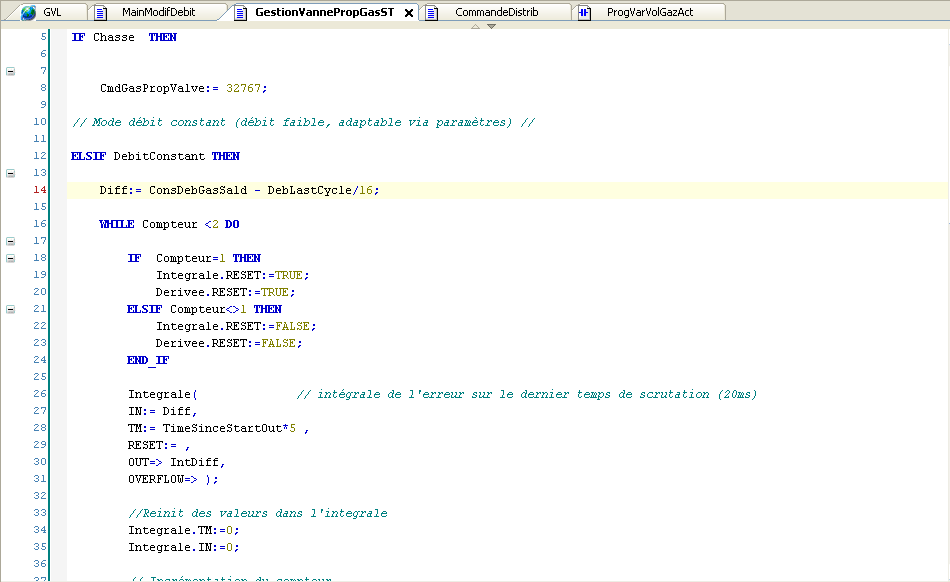Click the down arrow on the pane splitter

pyautogui.click(x=491, y=27)
